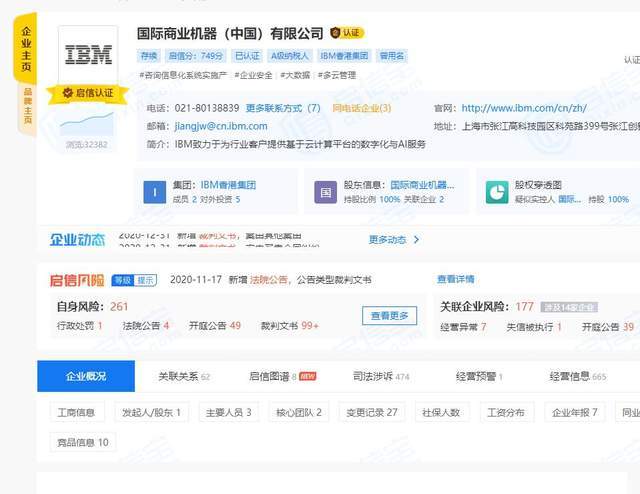Open 更多联系方式 (7) link
Viewport: 640px width, 494px height.
283,108
